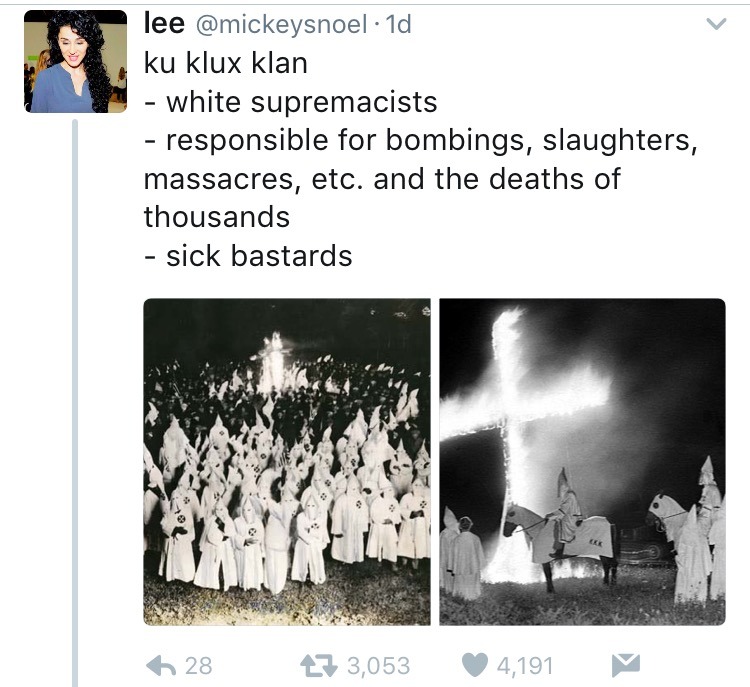
Task: Click the vertical thread line below avatar
Action: pos(75,403)
